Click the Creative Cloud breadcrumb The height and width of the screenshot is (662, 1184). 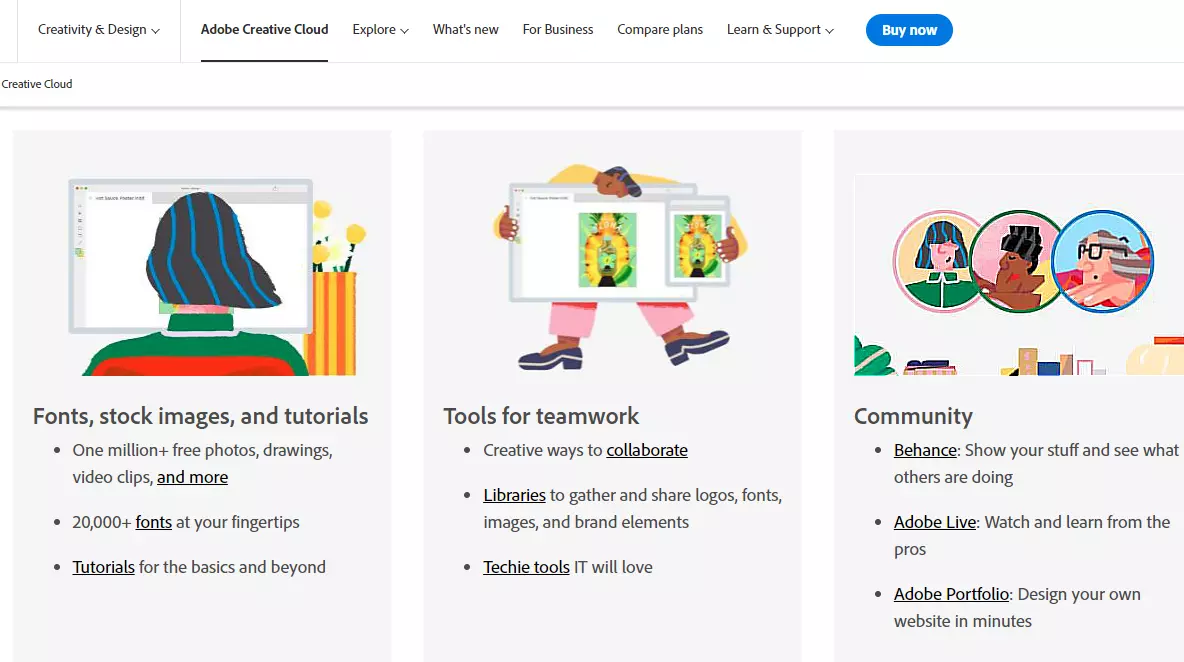click(x=37, y=84)
